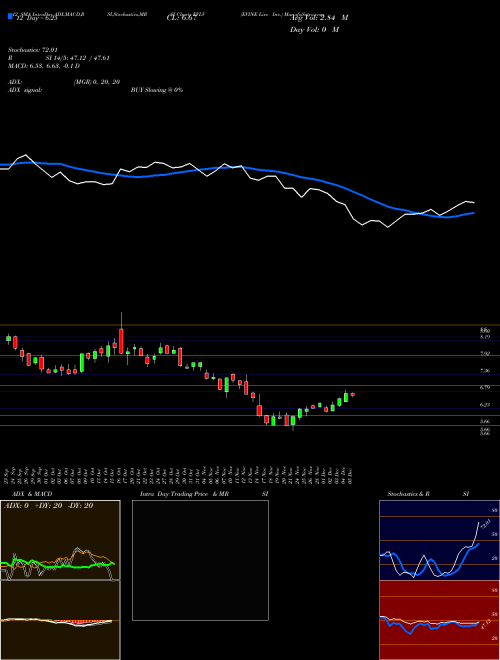The height and width of the screenshot is (660, 500).
Task: Click the Day Vol 0 M text
Action: tap(314, 29)
